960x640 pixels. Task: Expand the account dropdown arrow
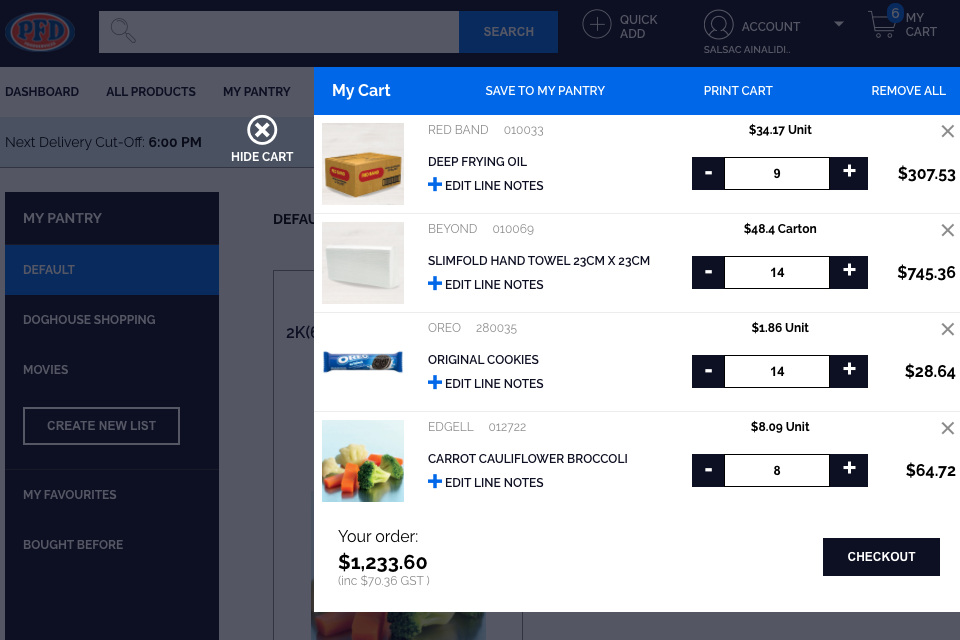[839, 24]
